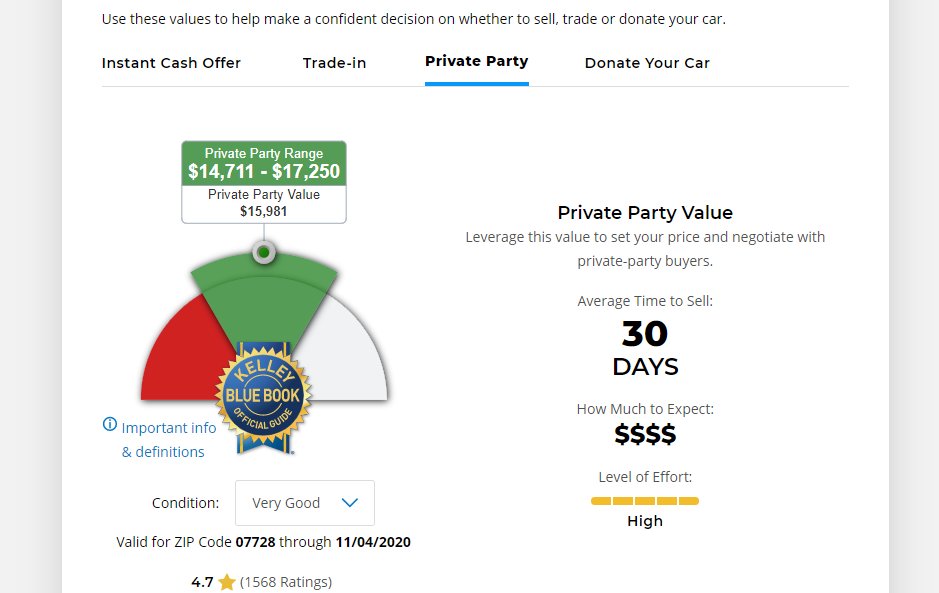
Task: Click the dollar signs under How Much to Expect
Action: 645,434
